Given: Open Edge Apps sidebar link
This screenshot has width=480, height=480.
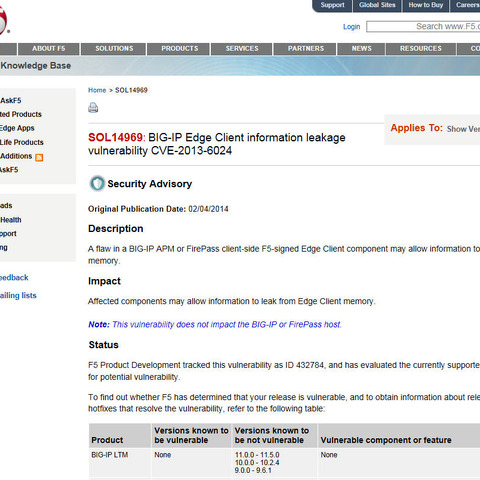Looking at the screenshot, I should pyautogui.click(x=17, y=128).
